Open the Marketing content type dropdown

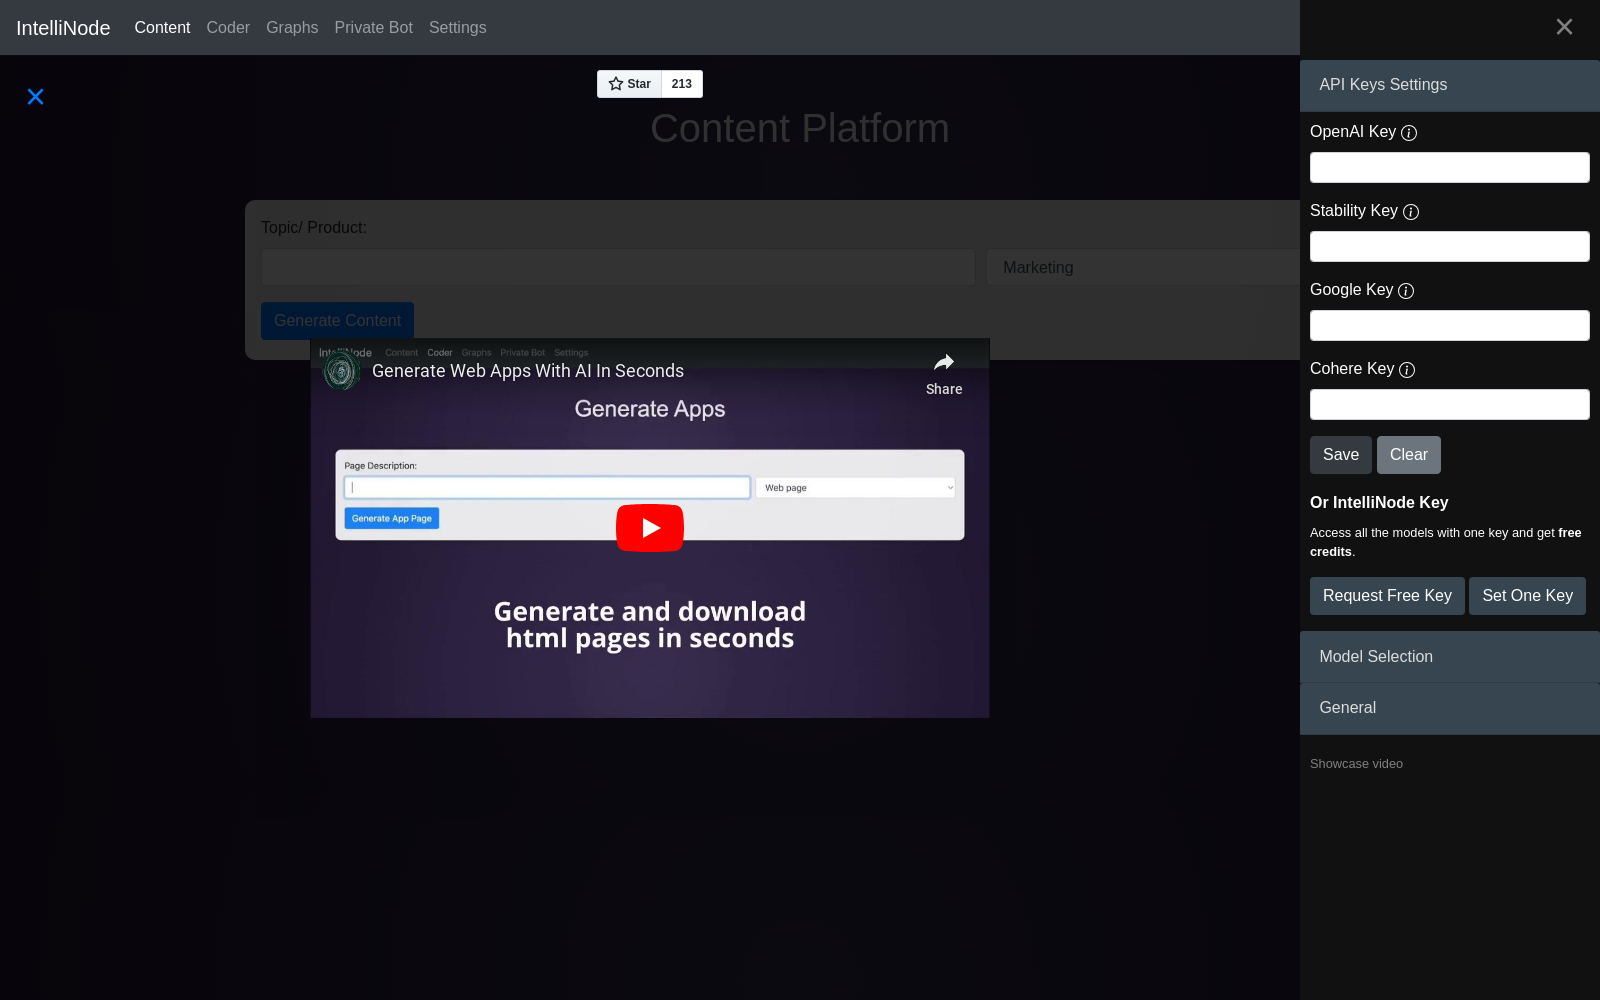coord(1143,267)
